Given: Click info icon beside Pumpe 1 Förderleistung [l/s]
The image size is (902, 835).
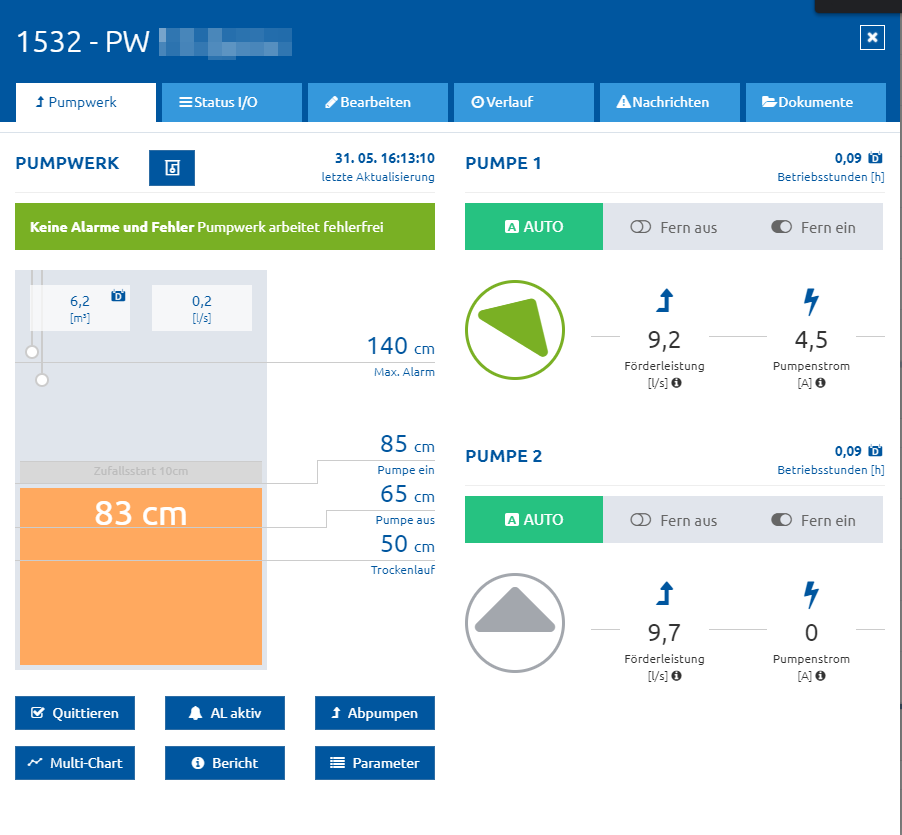Looking at the screenshot, I should [x=676, y=382].
